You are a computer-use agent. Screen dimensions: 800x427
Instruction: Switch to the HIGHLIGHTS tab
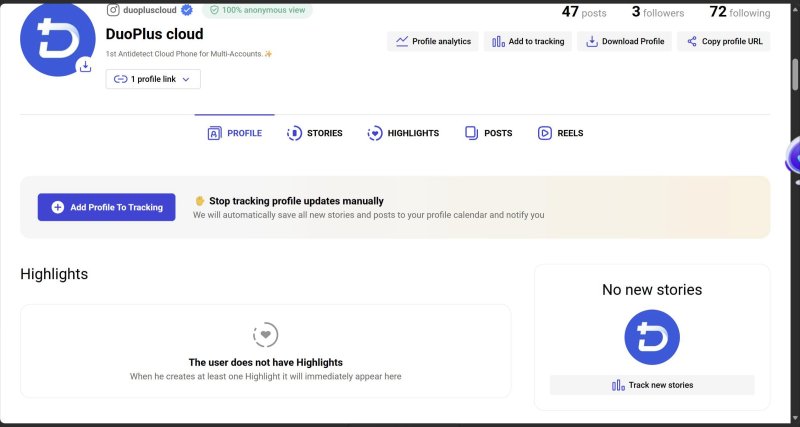point(403,133)
